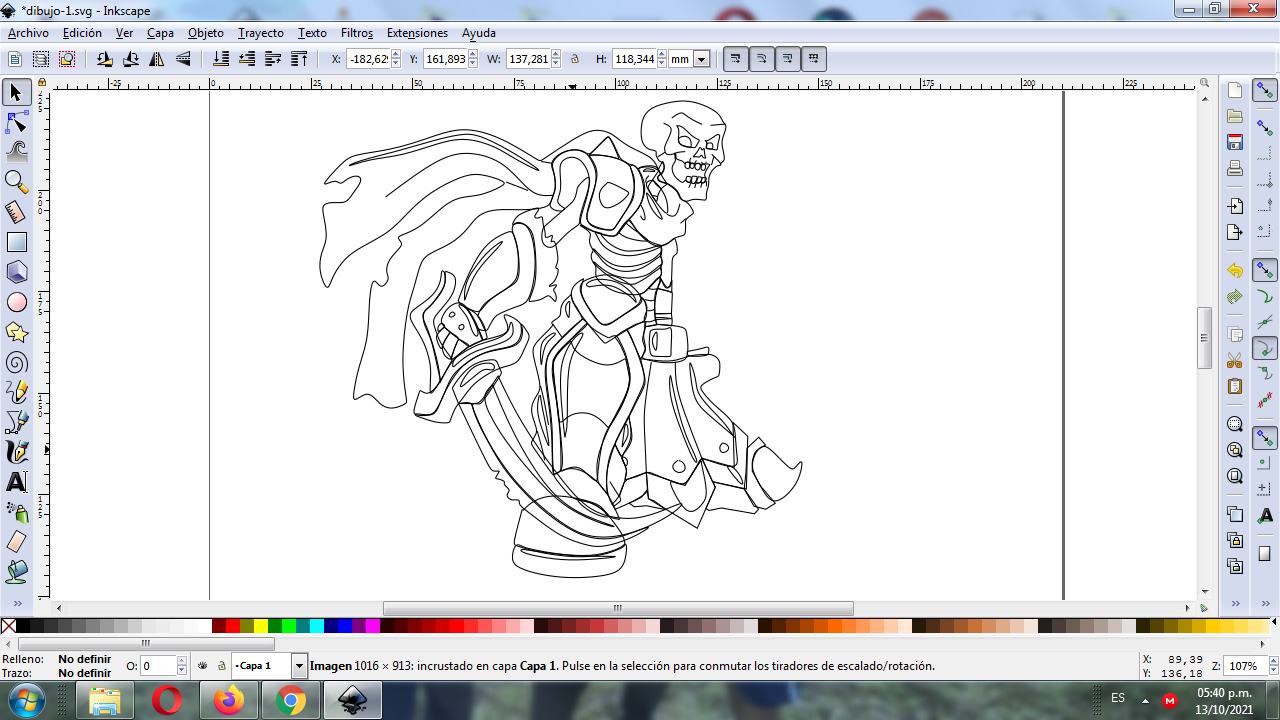Select the Pencil freehand tool
The image size is (1280, 720).
tap(16, 392)
